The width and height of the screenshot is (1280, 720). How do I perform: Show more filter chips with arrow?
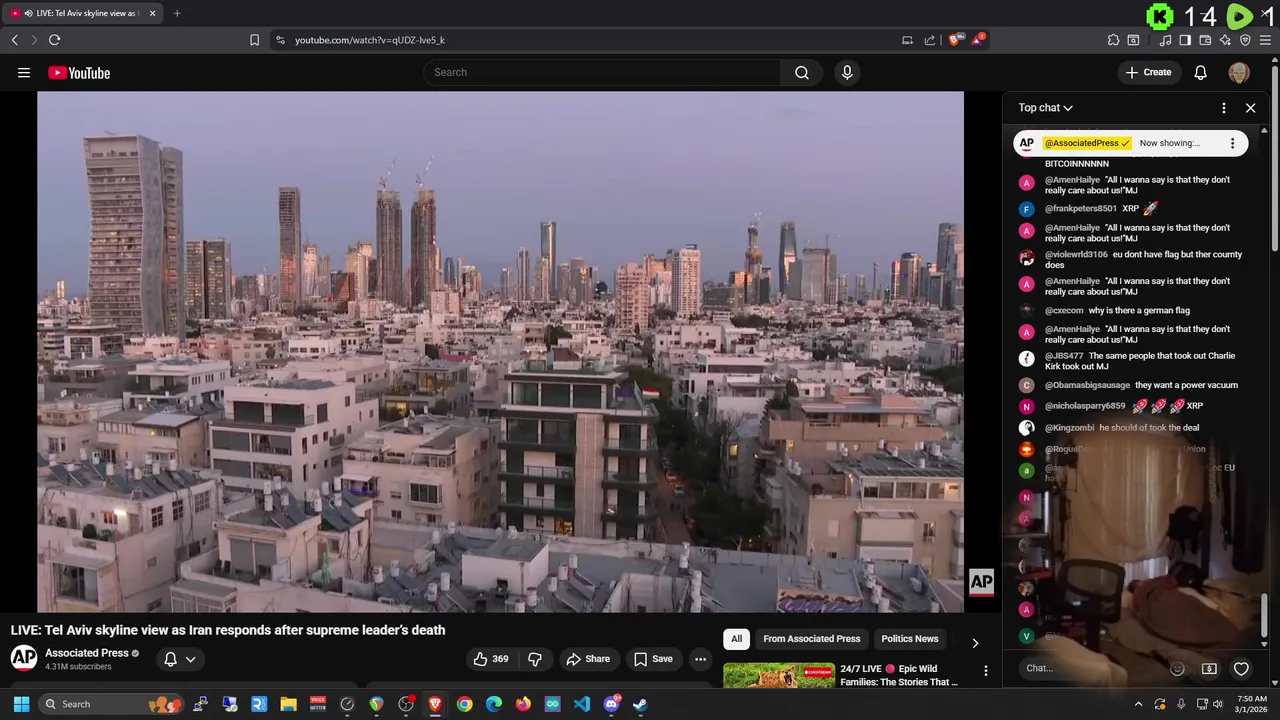pyautogui.click(x=975, y=642)
